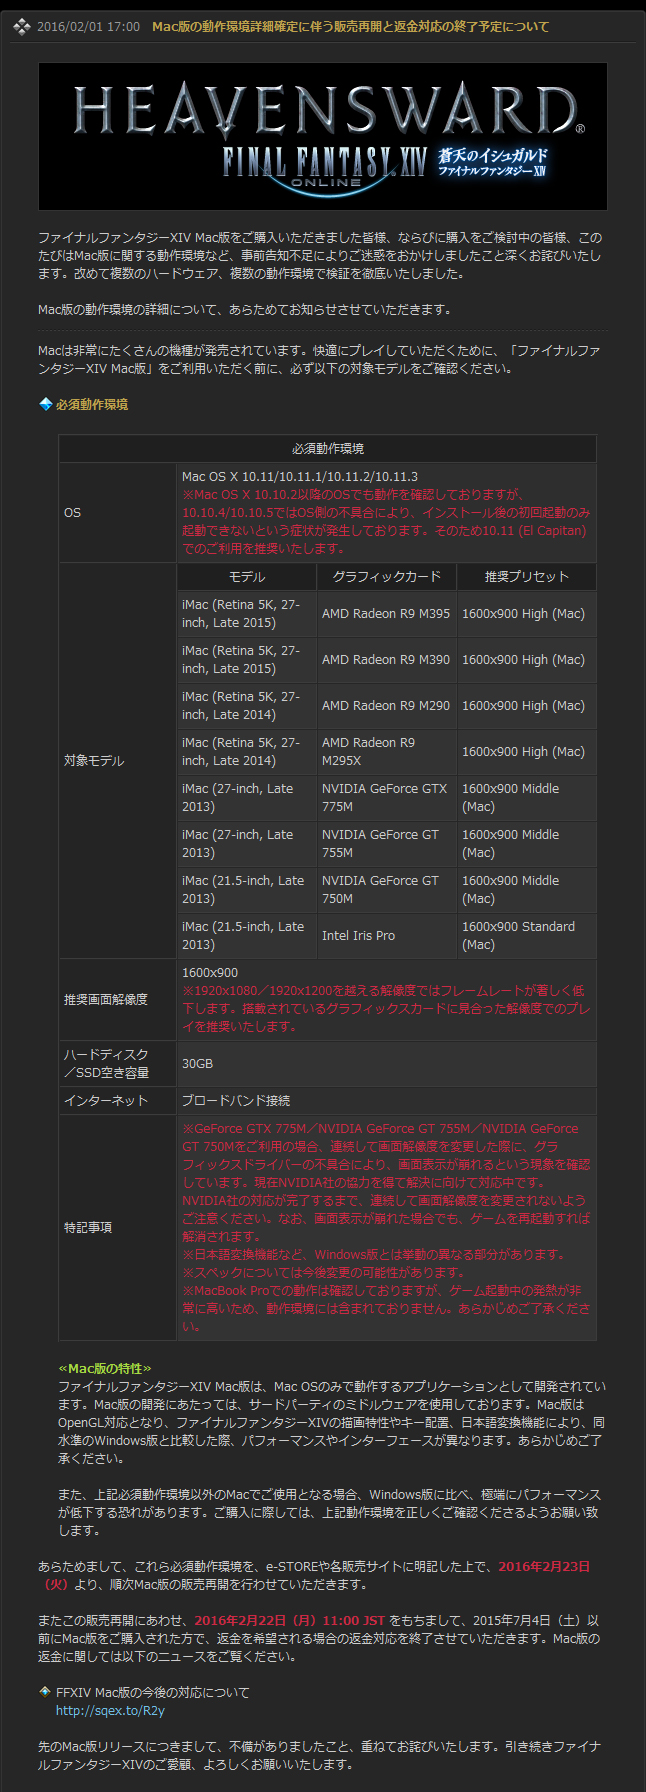646x1792 pixels.
Task: Click the Intel Iris Pro cell
Action: point(358,936)
